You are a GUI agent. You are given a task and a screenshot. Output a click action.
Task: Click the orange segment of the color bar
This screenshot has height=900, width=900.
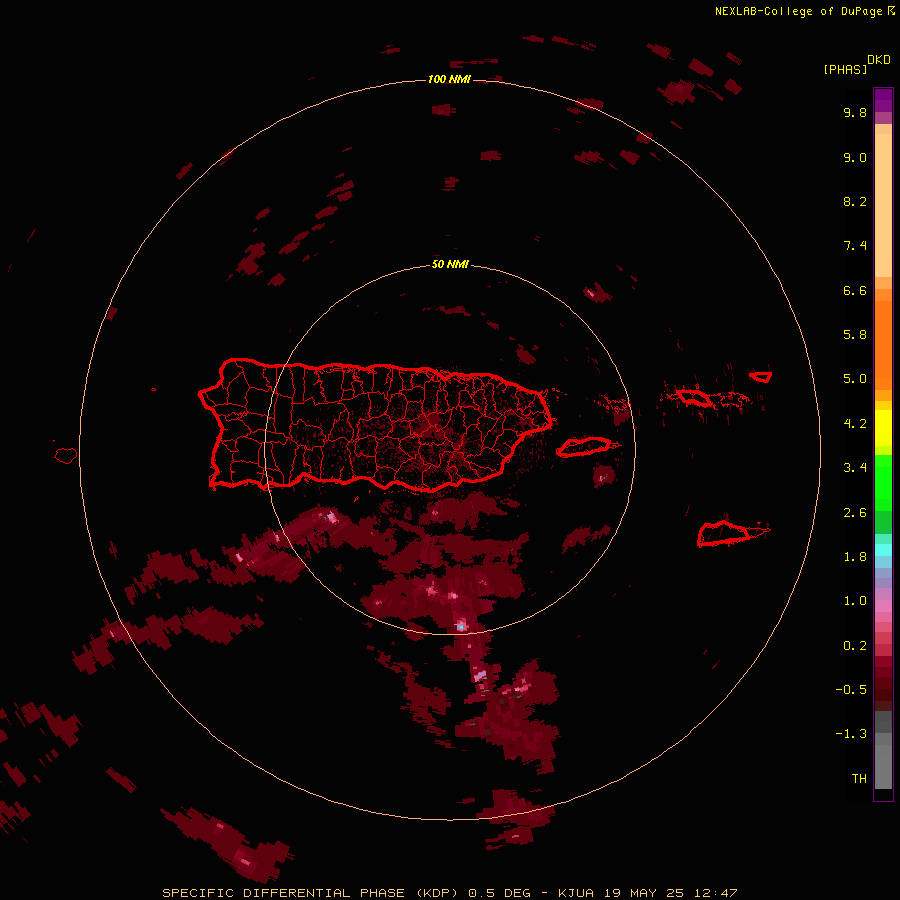[x=883, y=345]
